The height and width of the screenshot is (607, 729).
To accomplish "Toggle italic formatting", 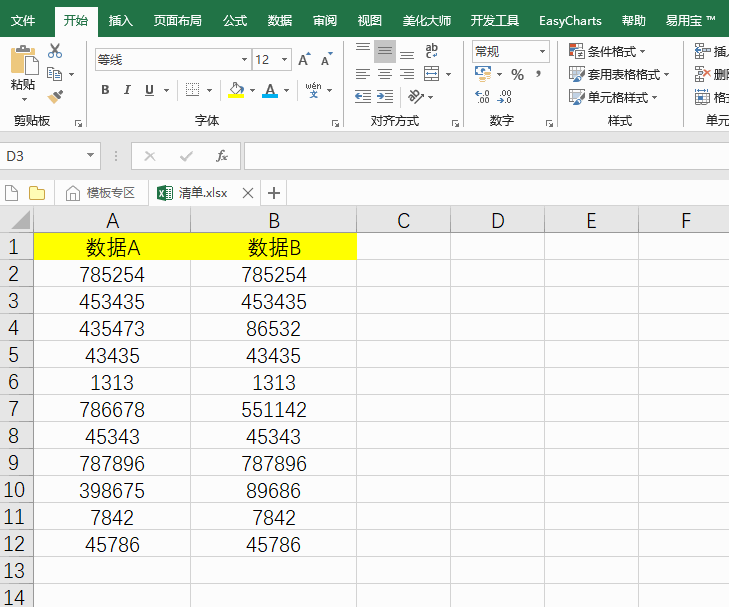I will tap(127, 90).
